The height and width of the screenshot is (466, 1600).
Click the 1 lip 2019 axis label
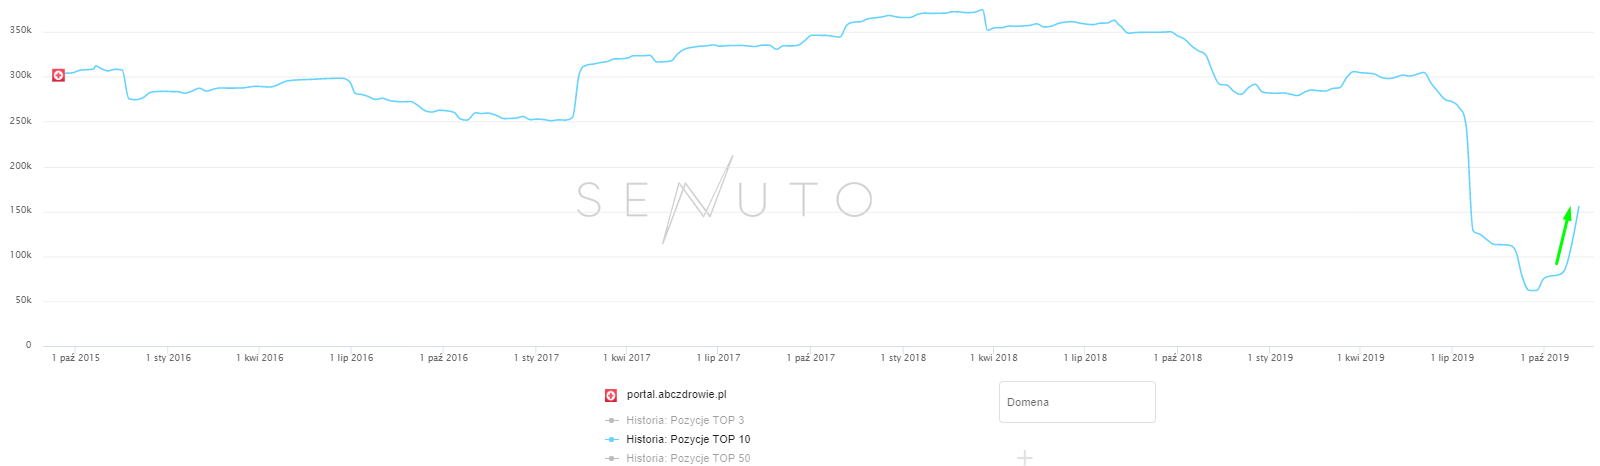click(x=1452, y=358)
